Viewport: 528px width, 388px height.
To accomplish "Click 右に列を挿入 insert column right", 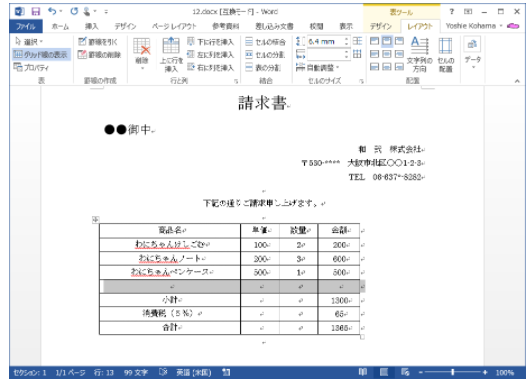I will (210, 67).
